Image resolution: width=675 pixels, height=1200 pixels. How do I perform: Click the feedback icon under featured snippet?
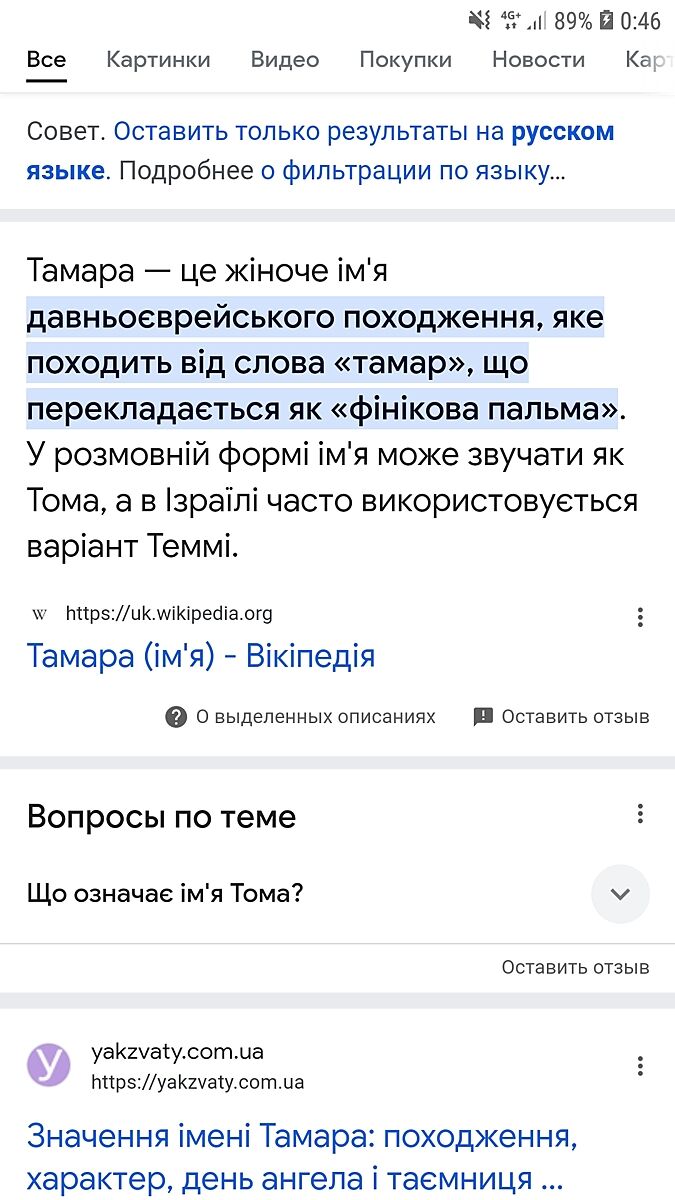pos(484,716)
